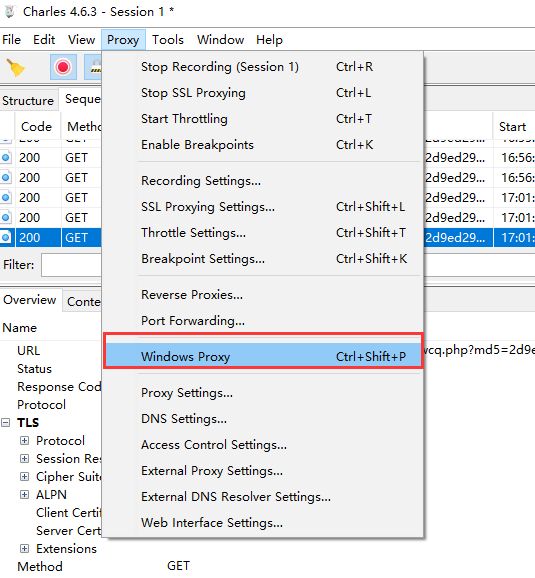Open the Help menu

(x=269, y=39)
